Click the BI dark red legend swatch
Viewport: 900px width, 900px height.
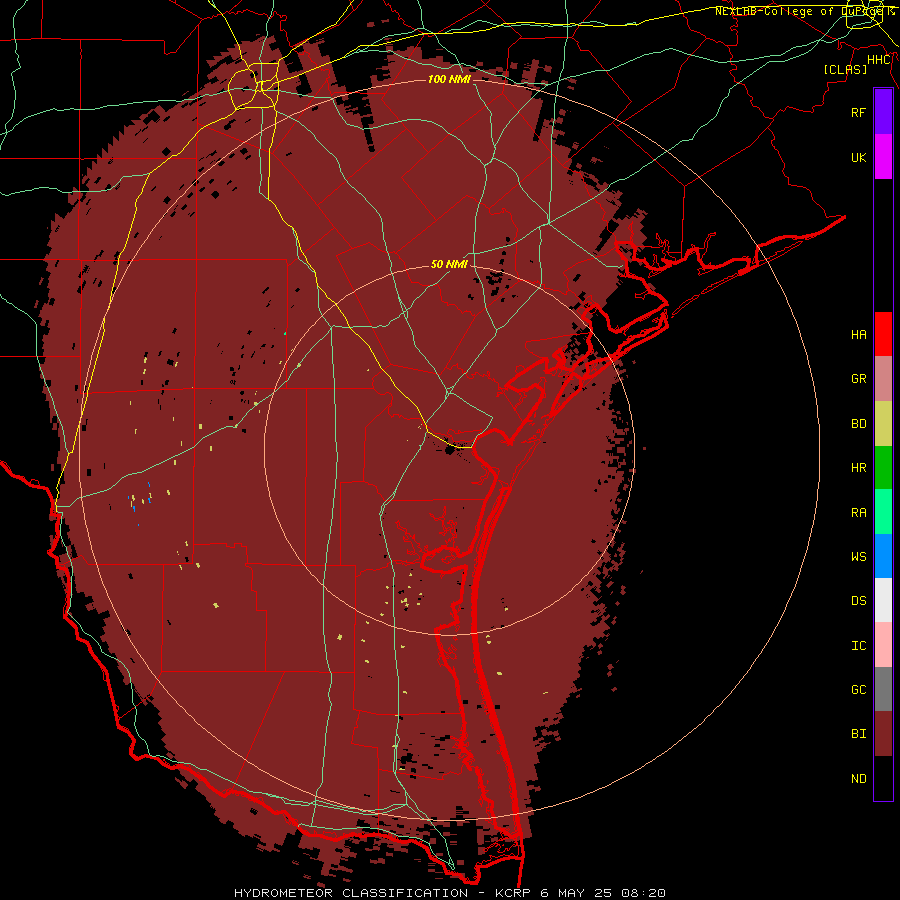pos(883,734)
